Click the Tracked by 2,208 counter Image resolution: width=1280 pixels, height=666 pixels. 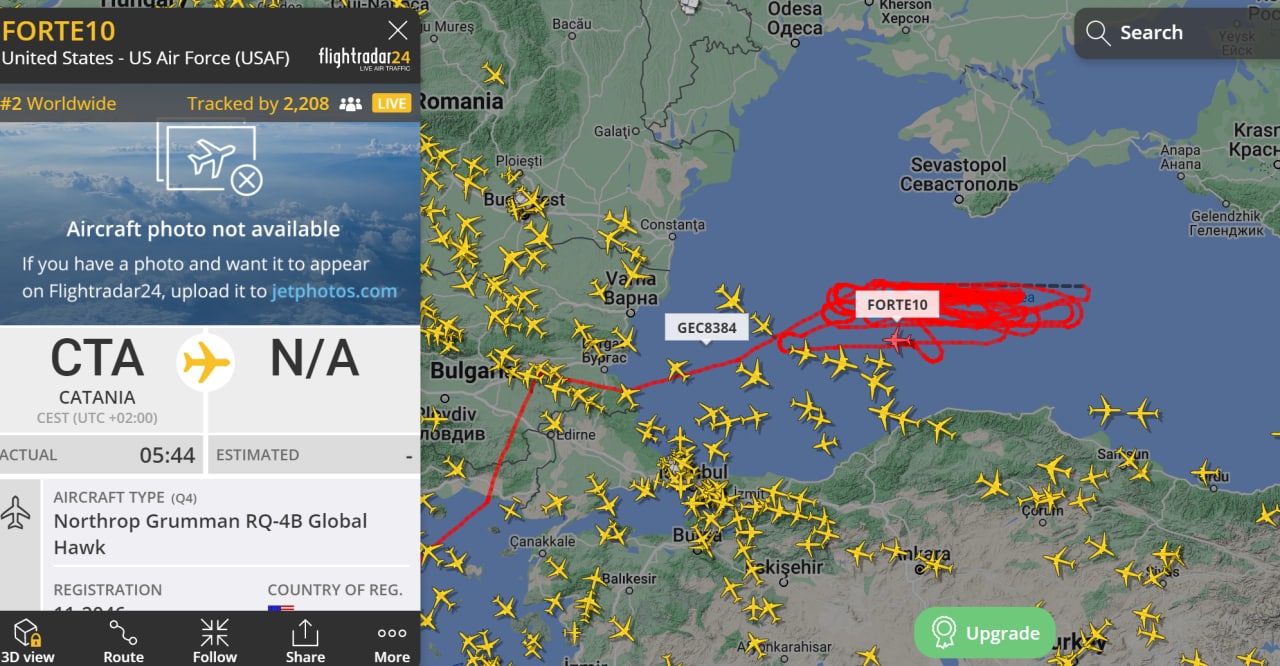[258, 104]
